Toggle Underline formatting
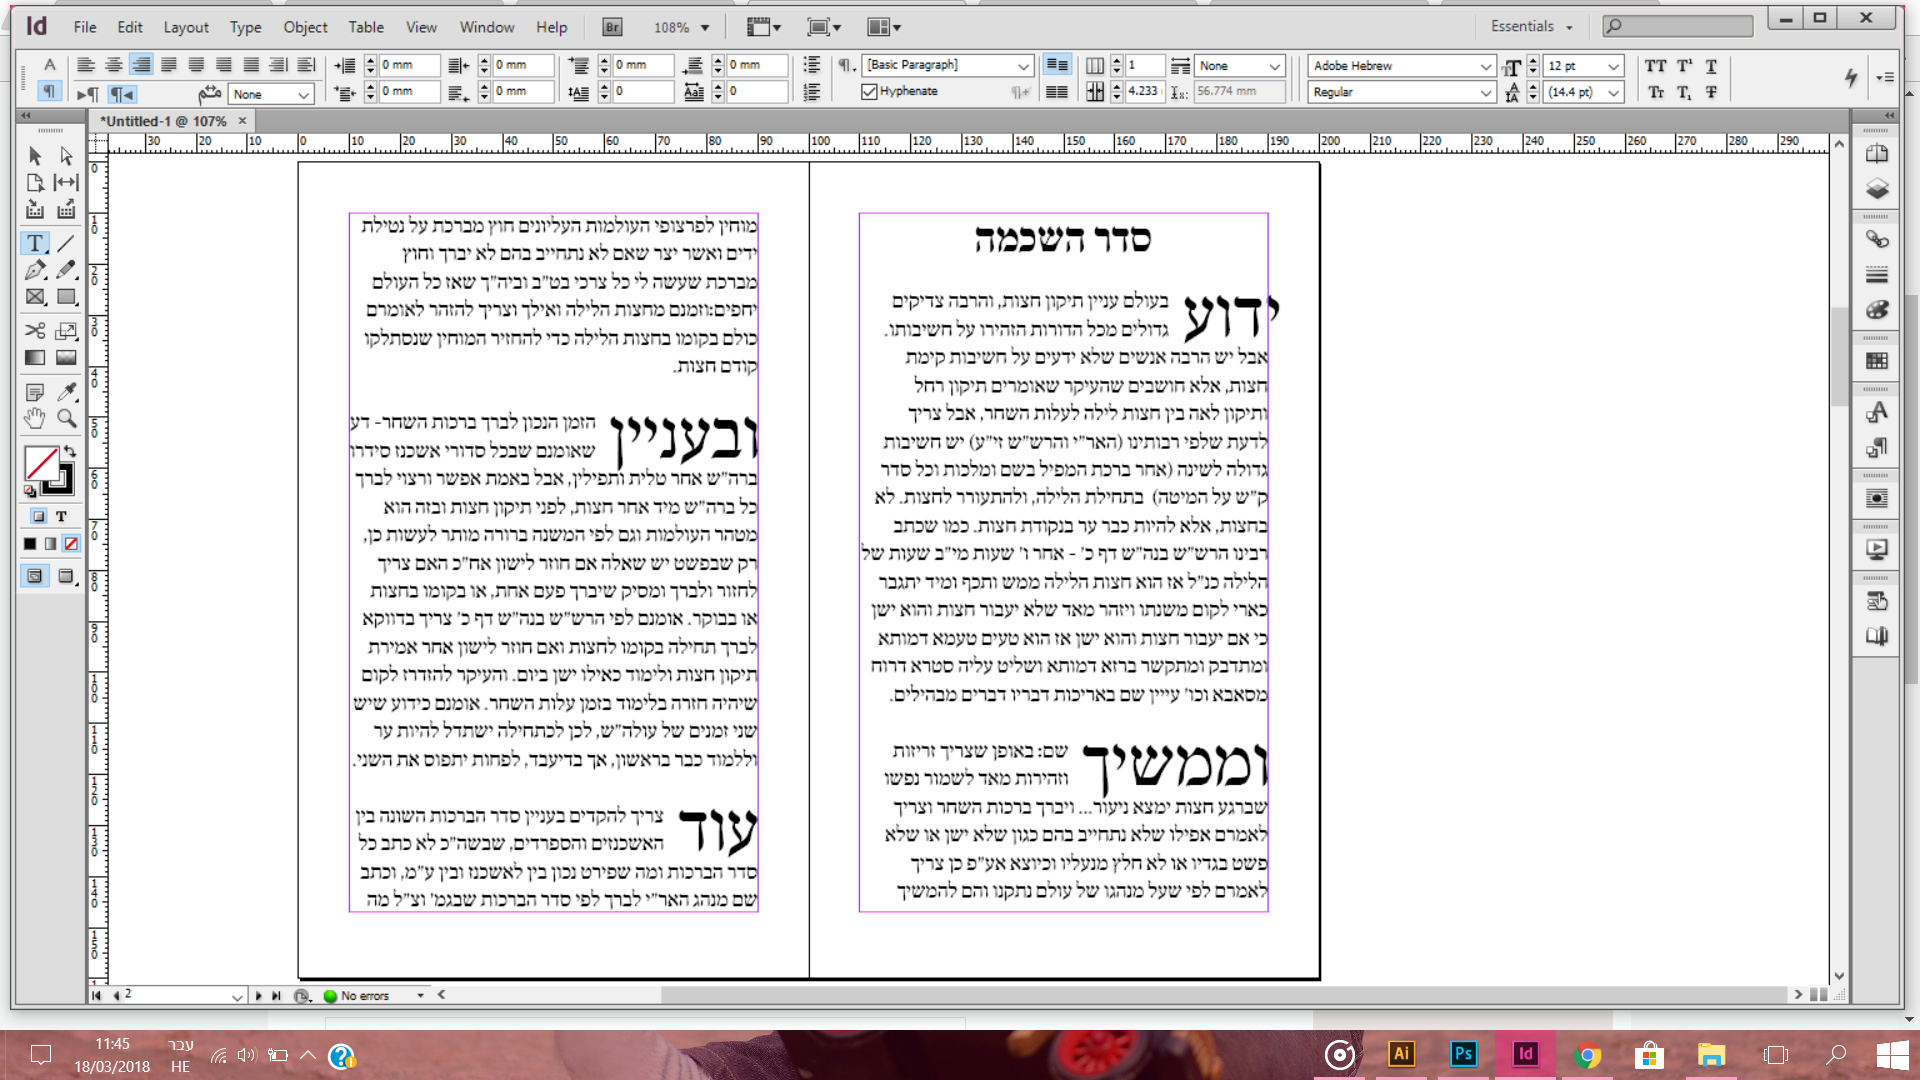This screenshot has width=1920, height=1080. coord(1711,66)
